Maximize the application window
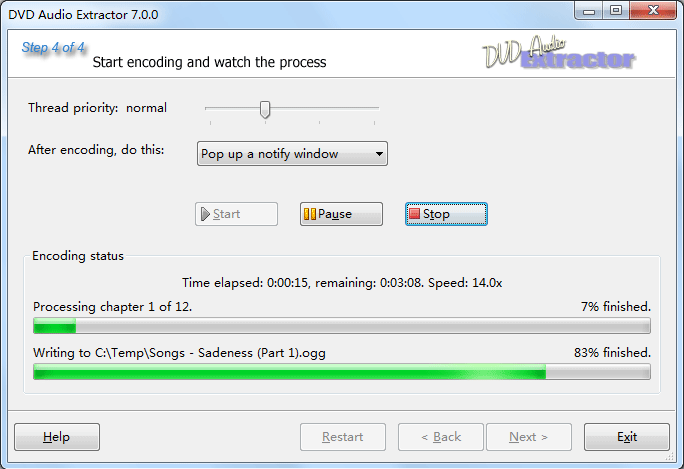Viewport: 684px width, 469px height. click(616, 10)
